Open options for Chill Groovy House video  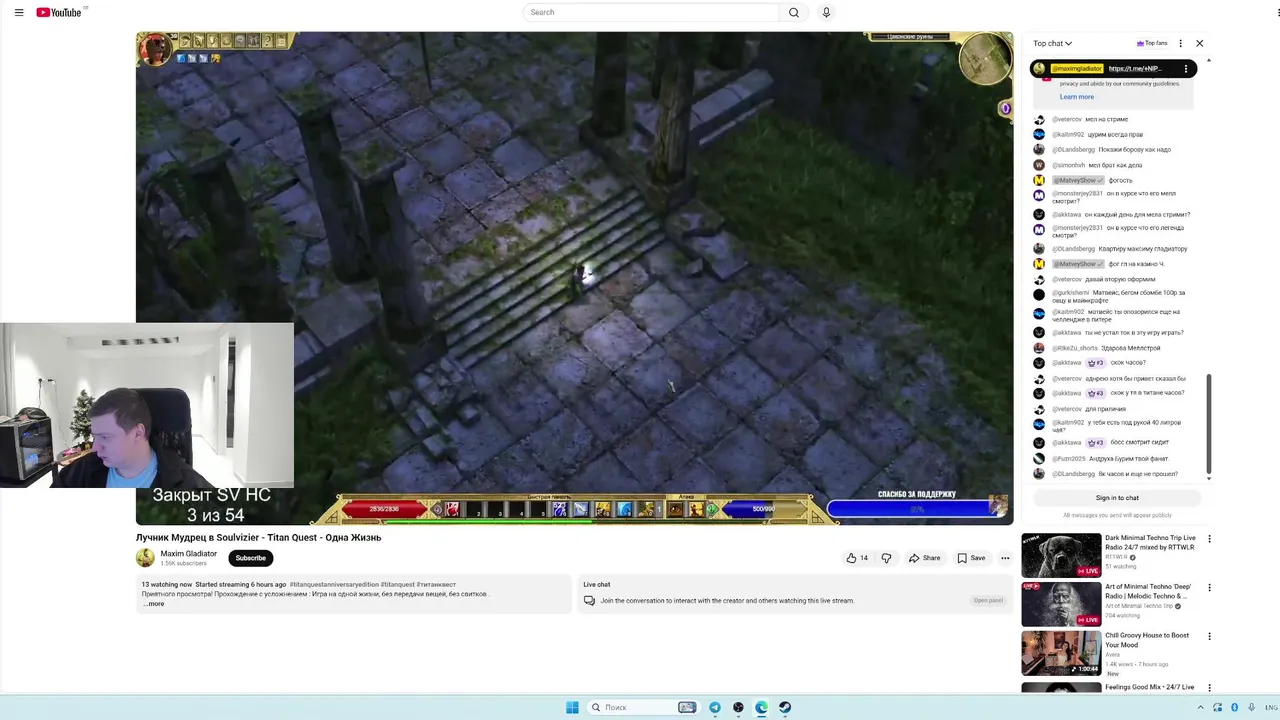(1209, 636)
